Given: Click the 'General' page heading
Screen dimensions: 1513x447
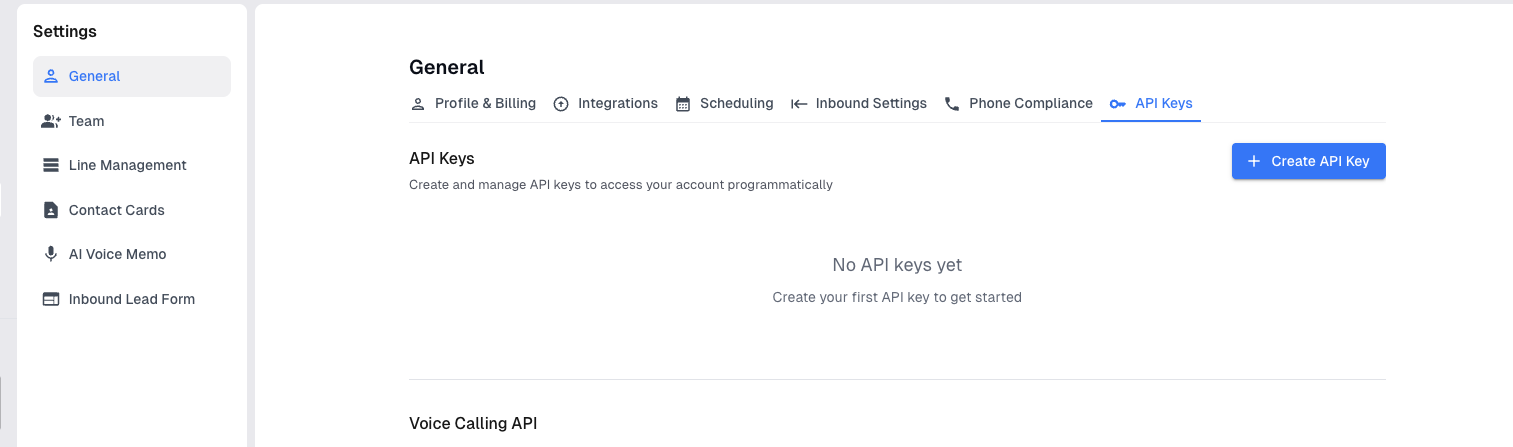Looking at the screenshot, I should pos(447,67).
